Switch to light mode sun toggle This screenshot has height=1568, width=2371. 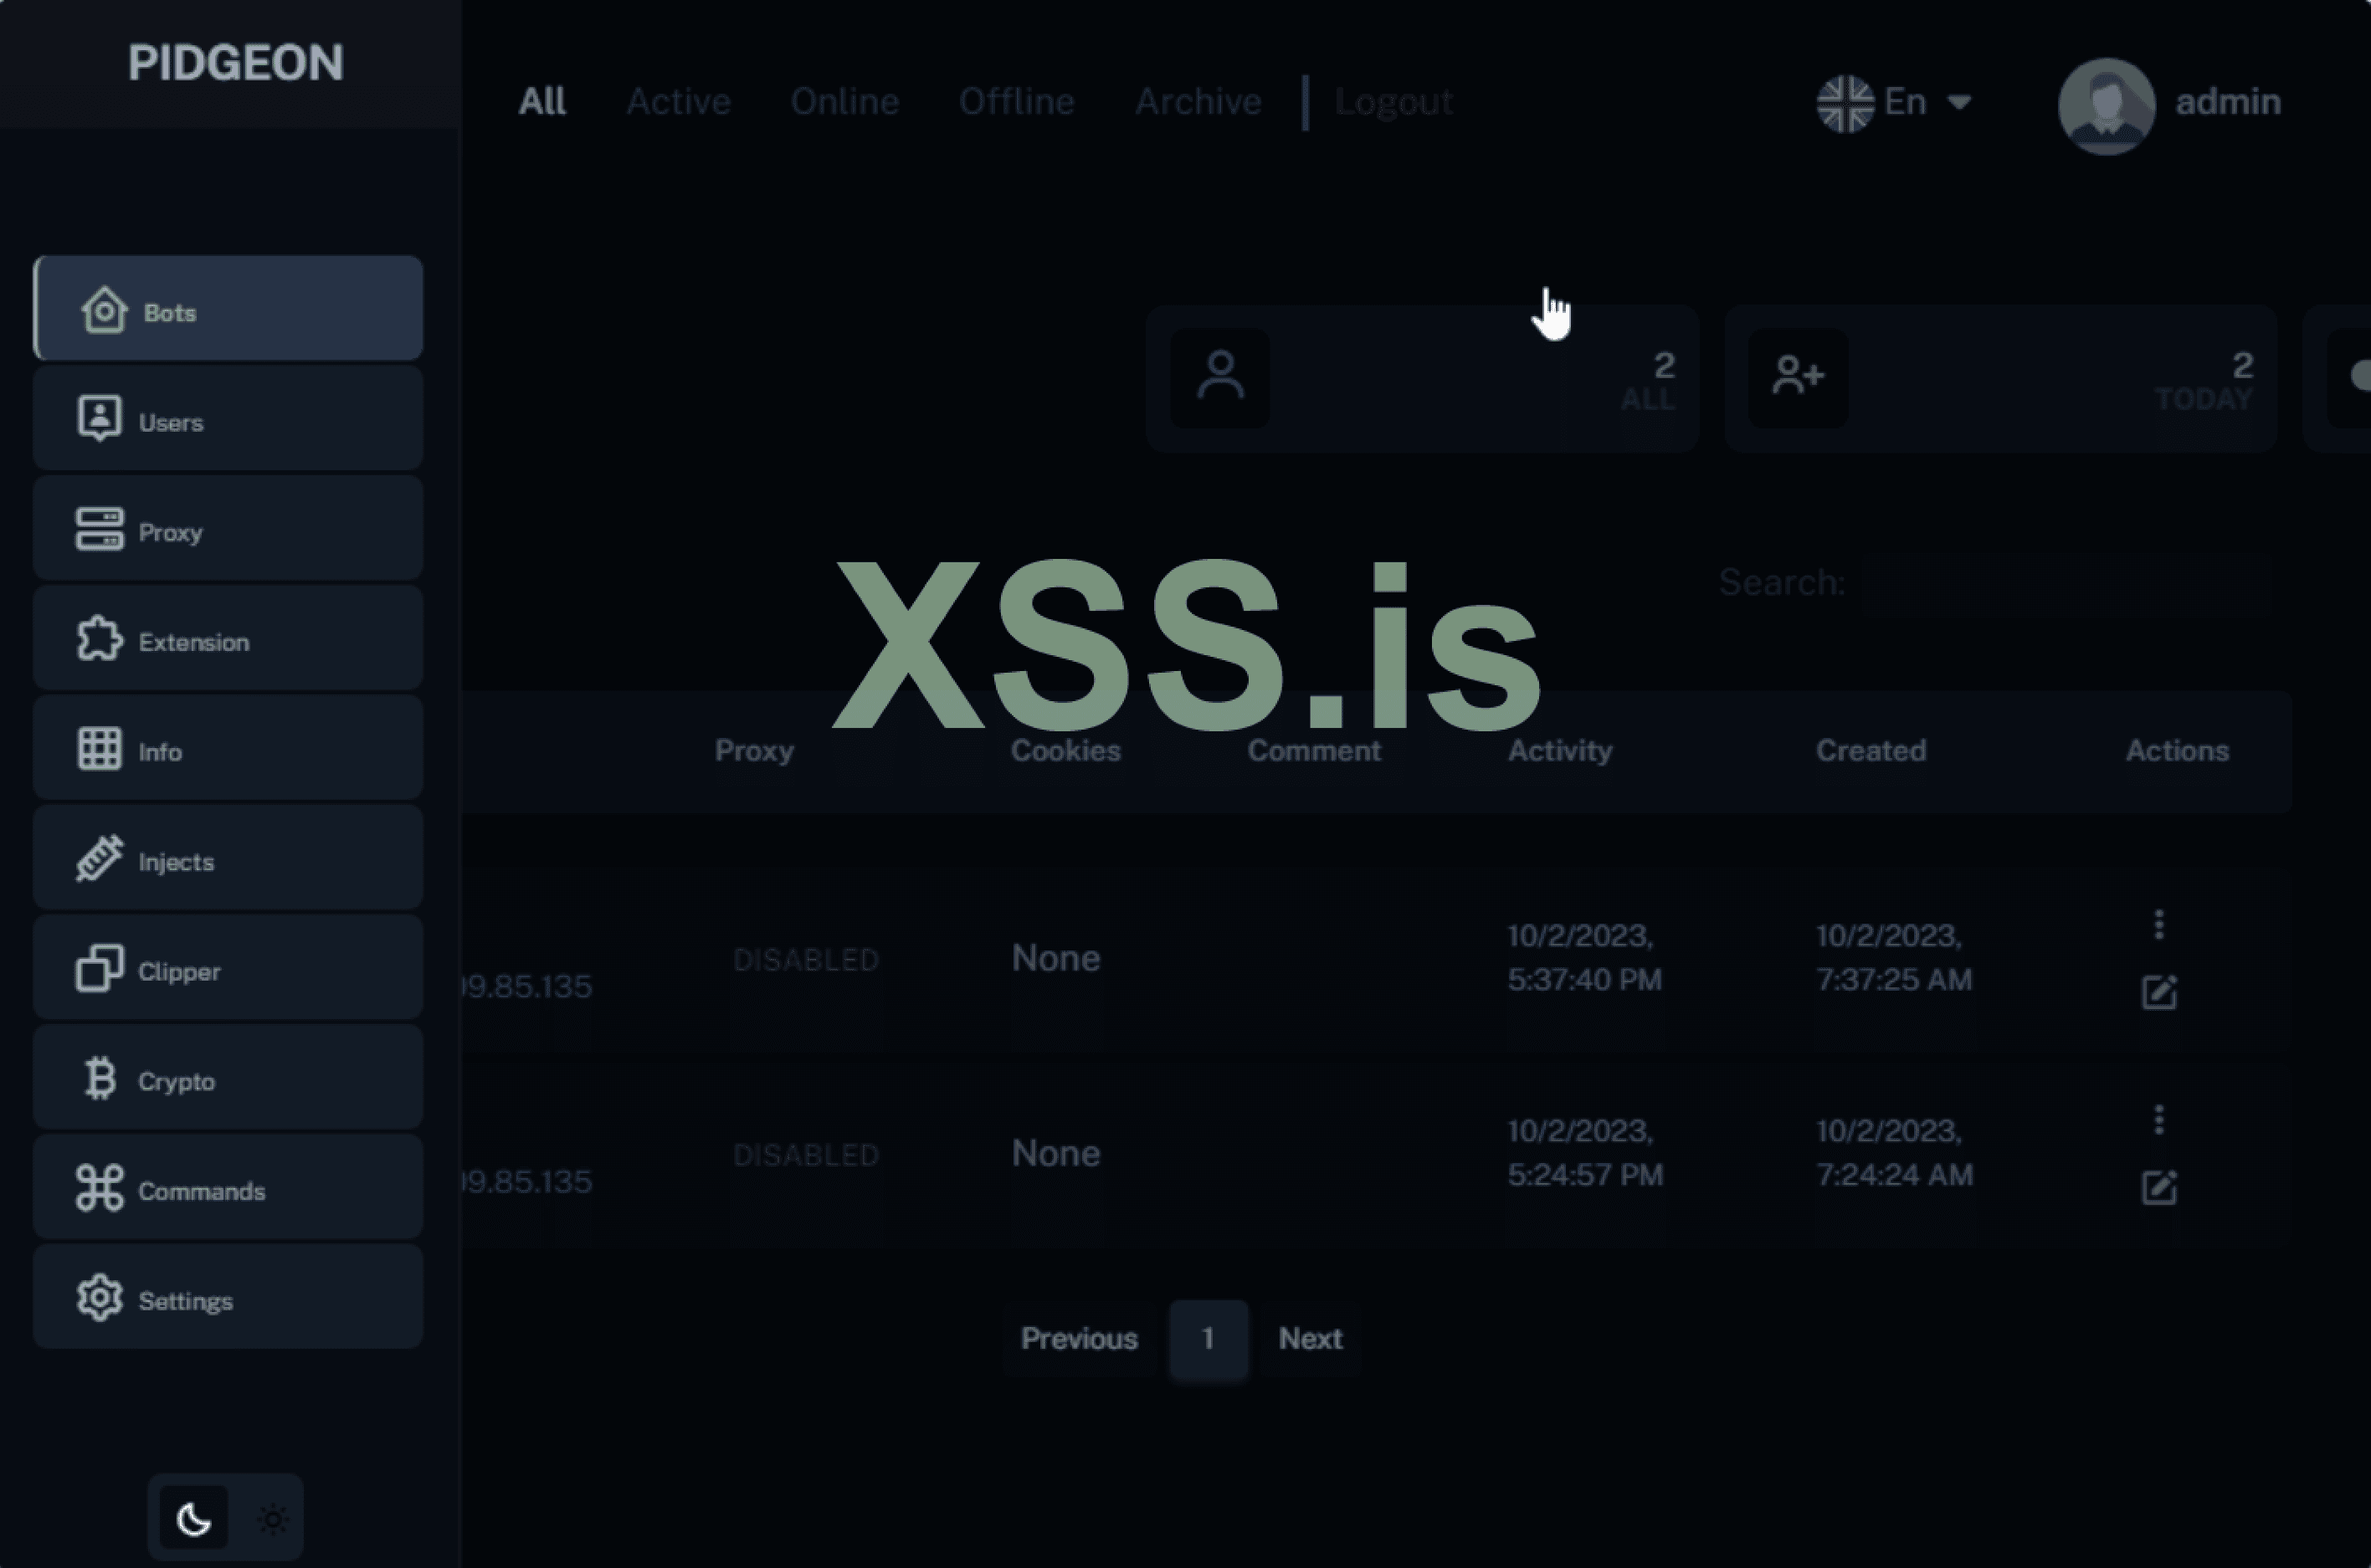(x=273, y=1519)
